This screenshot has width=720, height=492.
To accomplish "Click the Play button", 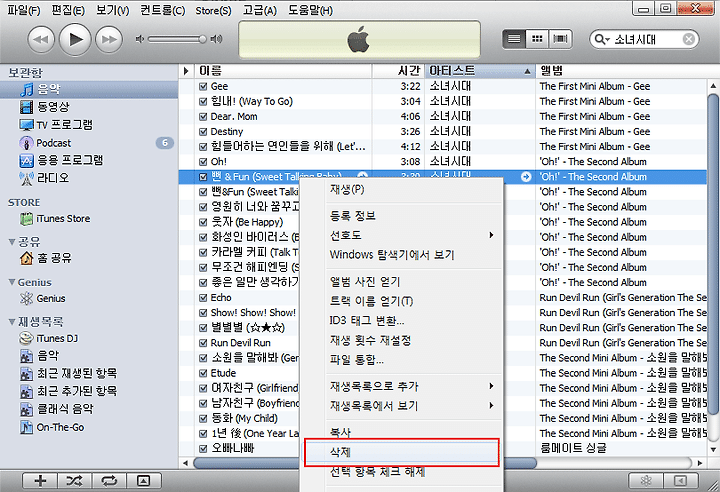I will point(75,40).
